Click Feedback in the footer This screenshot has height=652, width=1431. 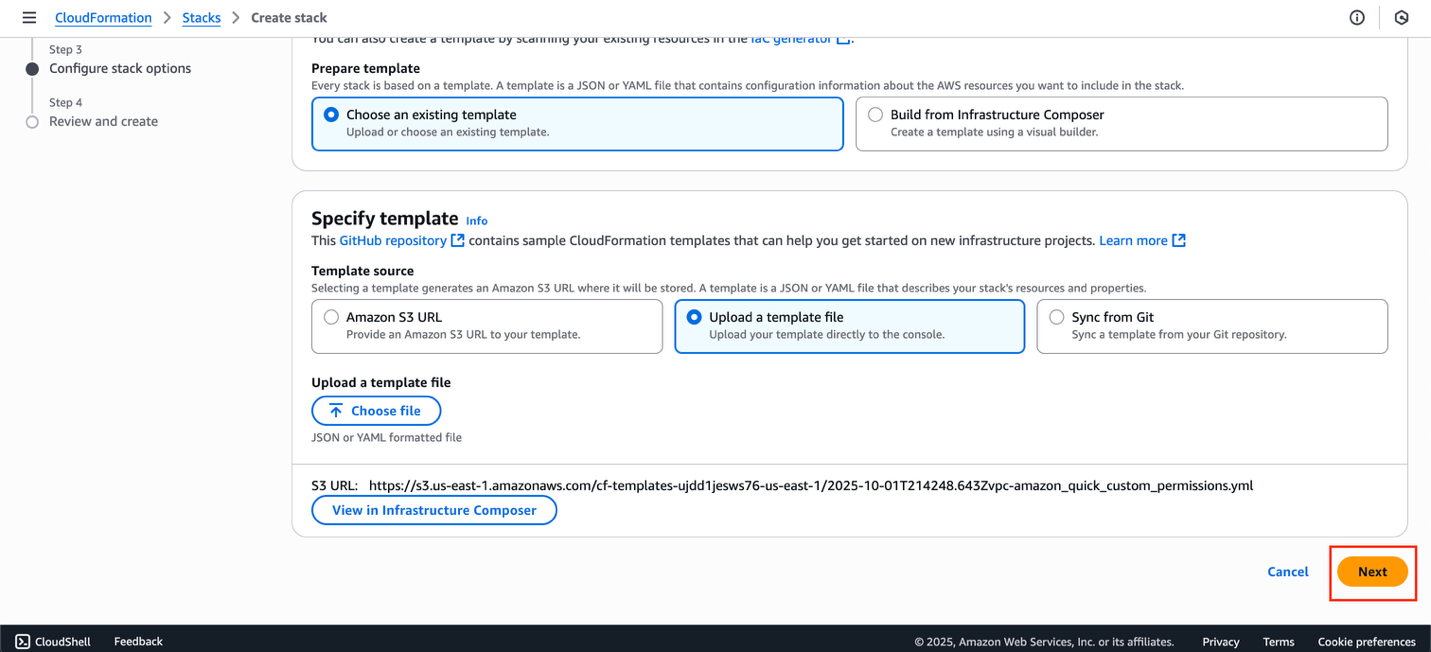tap(138, 641)
